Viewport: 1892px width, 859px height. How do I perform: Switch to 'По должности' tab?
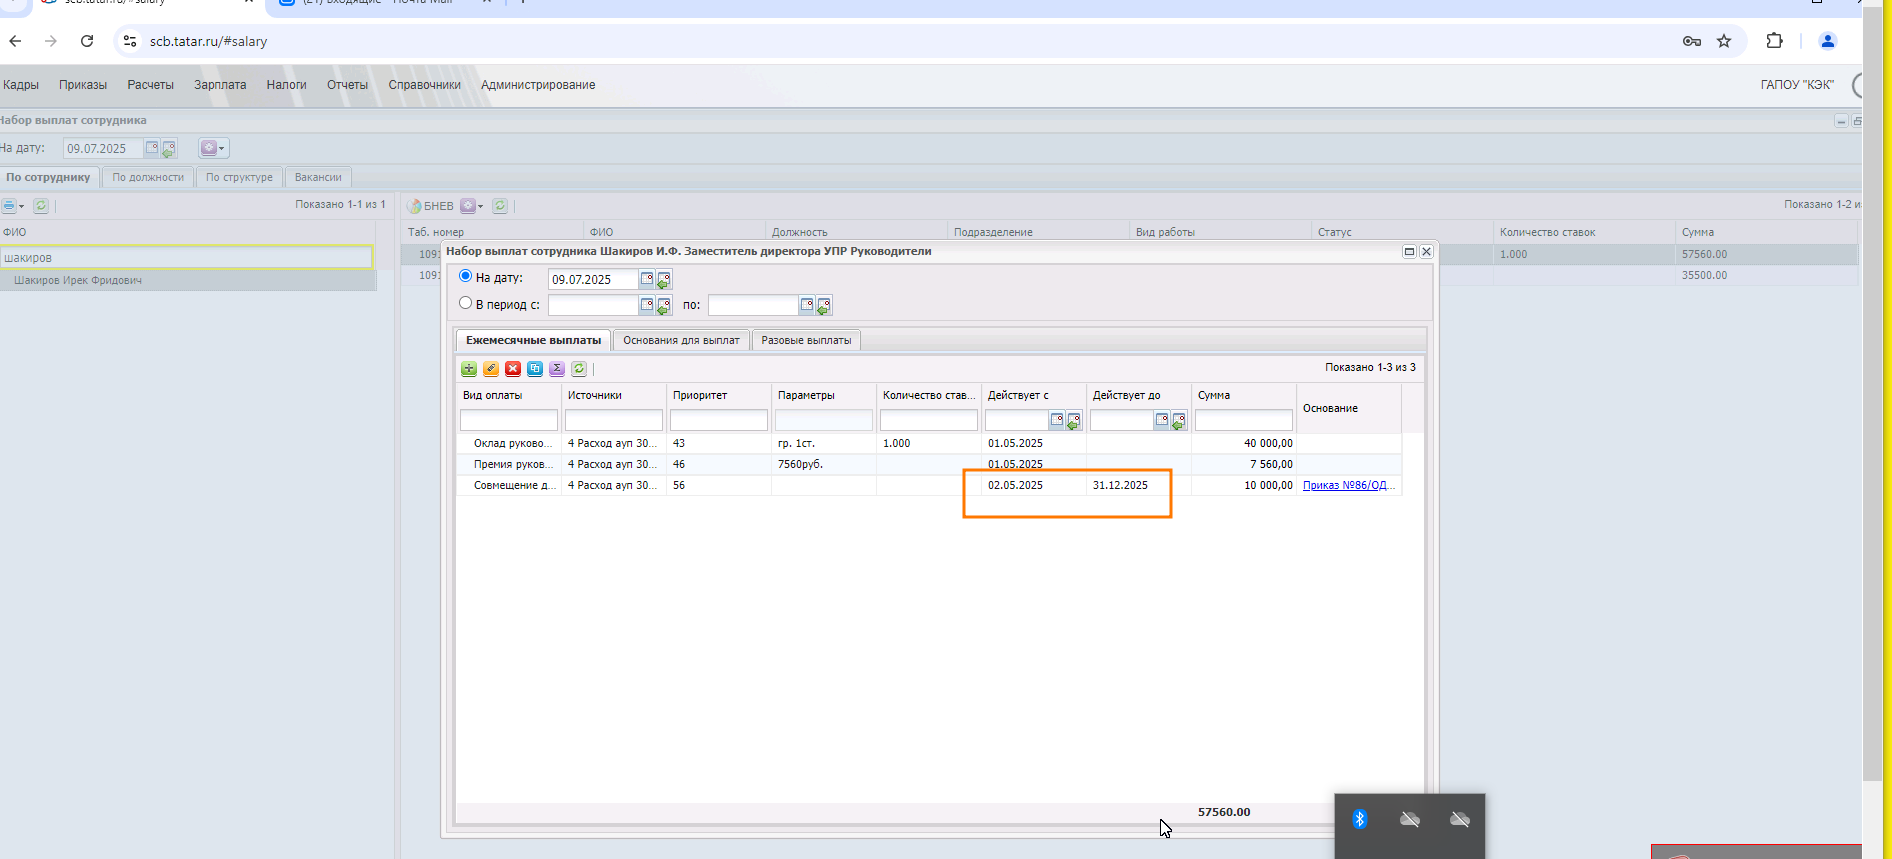pos(148,177)
